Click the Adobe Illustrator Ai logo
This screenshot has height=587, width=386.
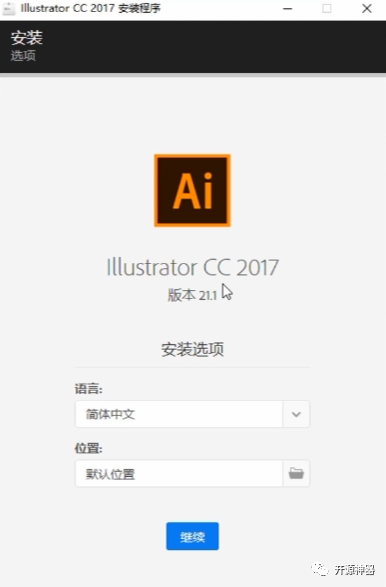[192, 190]
